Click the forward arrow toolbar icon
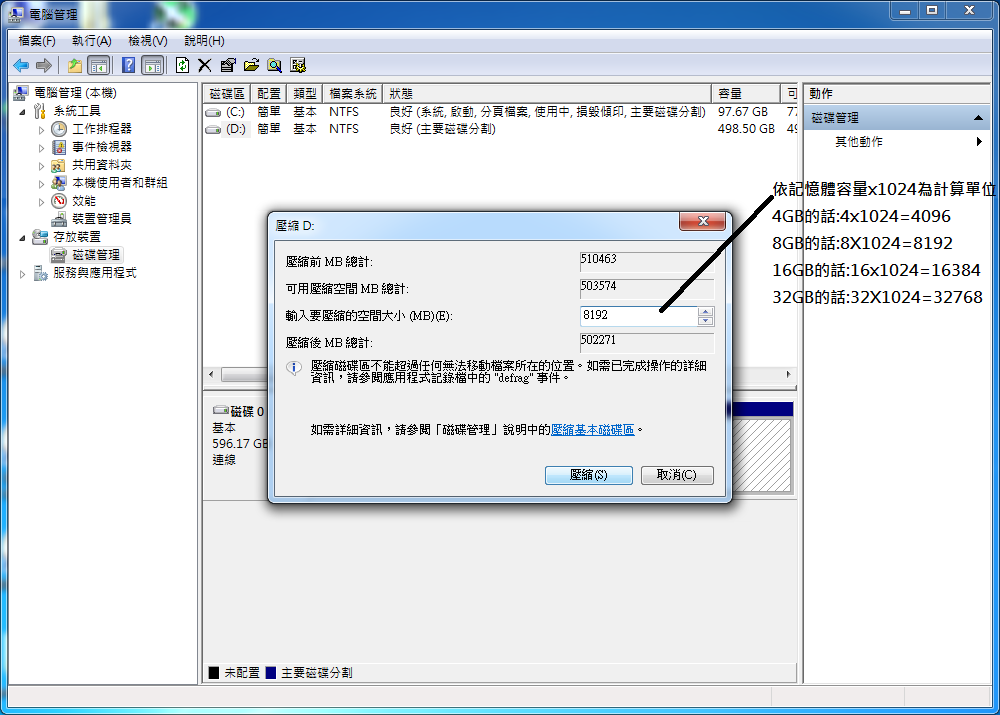Screen dimensions: 1000x715 pyautogui.click(x=44, y=65)
